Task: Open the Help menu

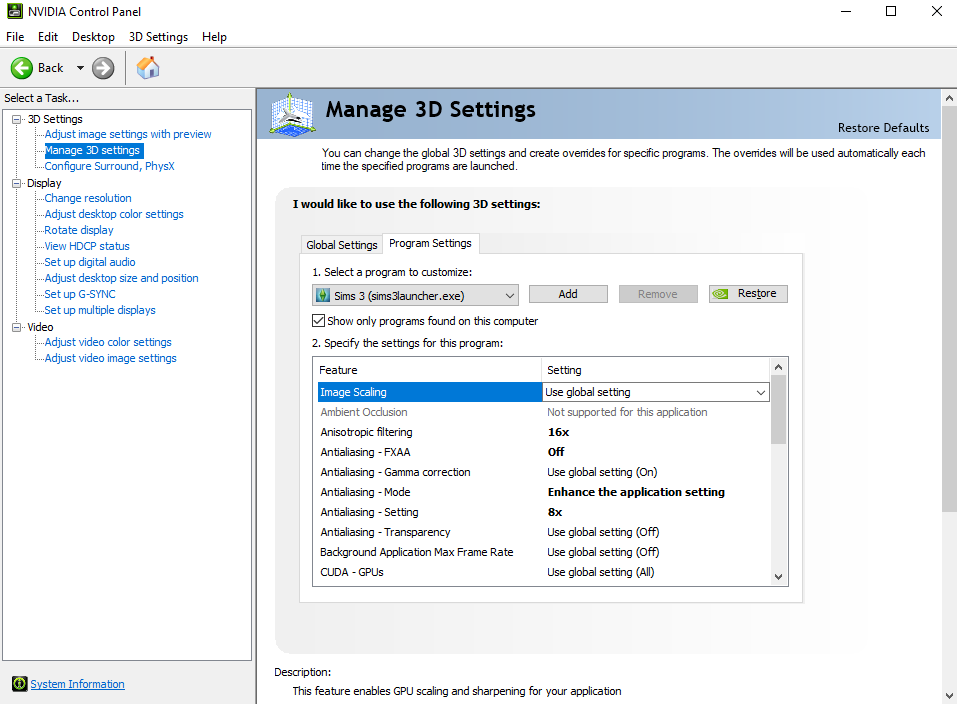Action: point(214,37)
